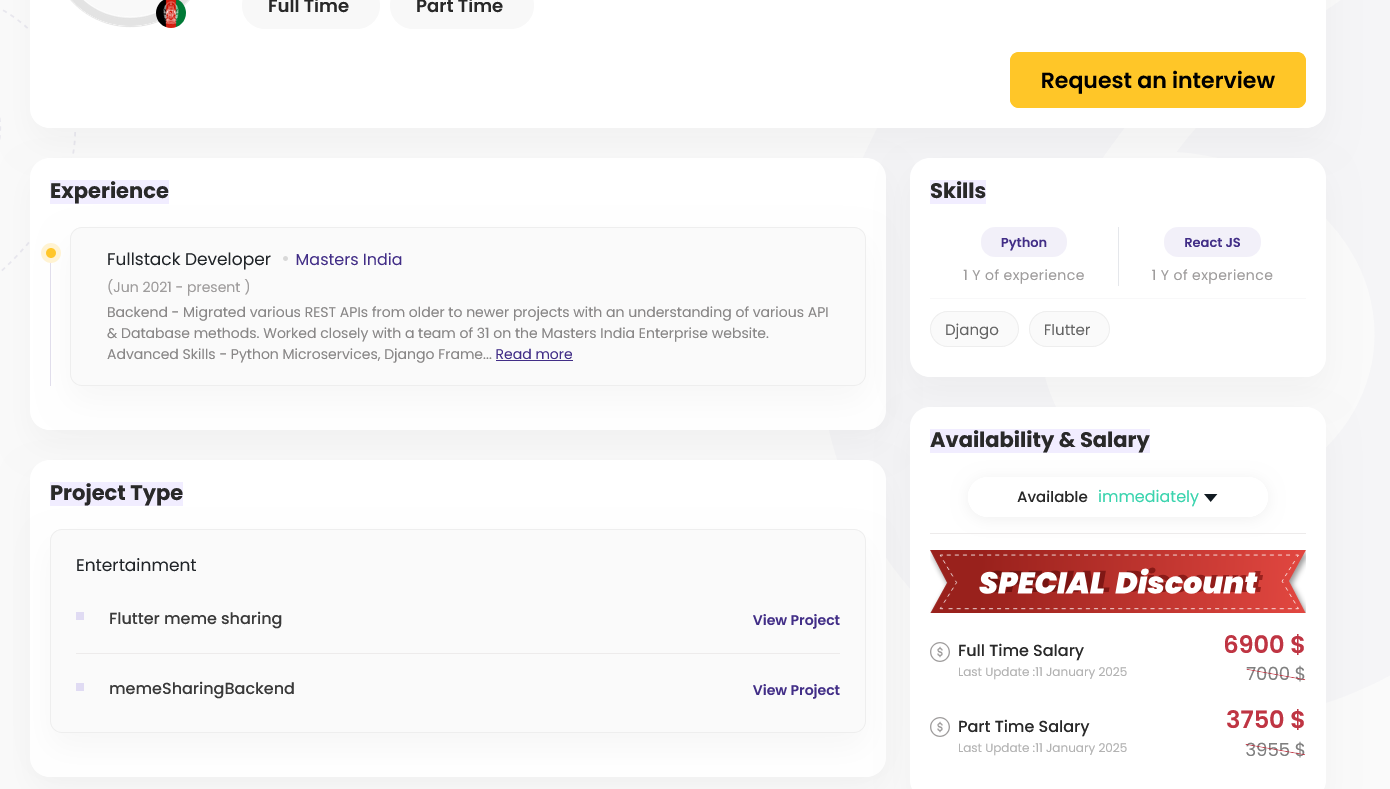Click the Full Time Salary dollar icon
Viewport: 1390px width, 789px height.
(940, 652)
